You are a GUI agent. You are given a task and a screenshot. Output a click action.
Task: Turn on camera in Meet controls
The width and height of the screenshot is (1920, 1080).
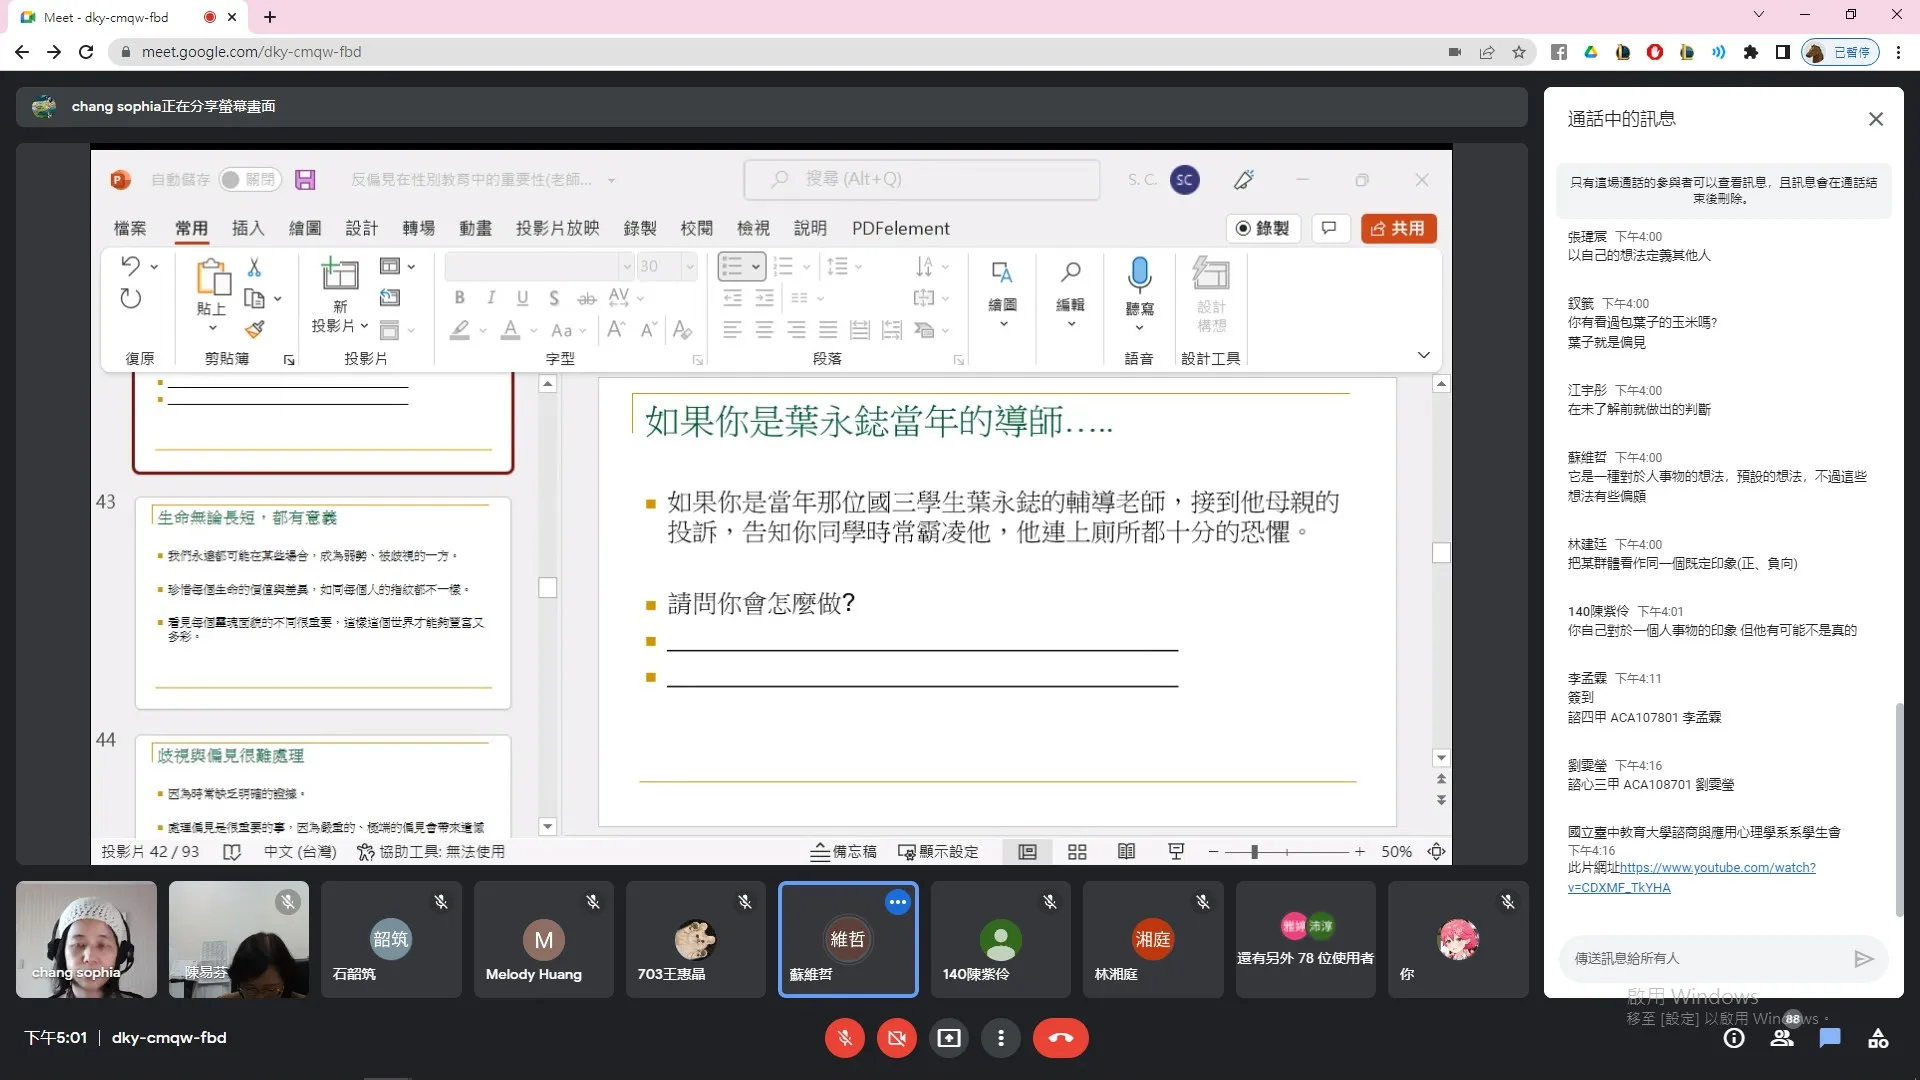(x=897, y=1038)
